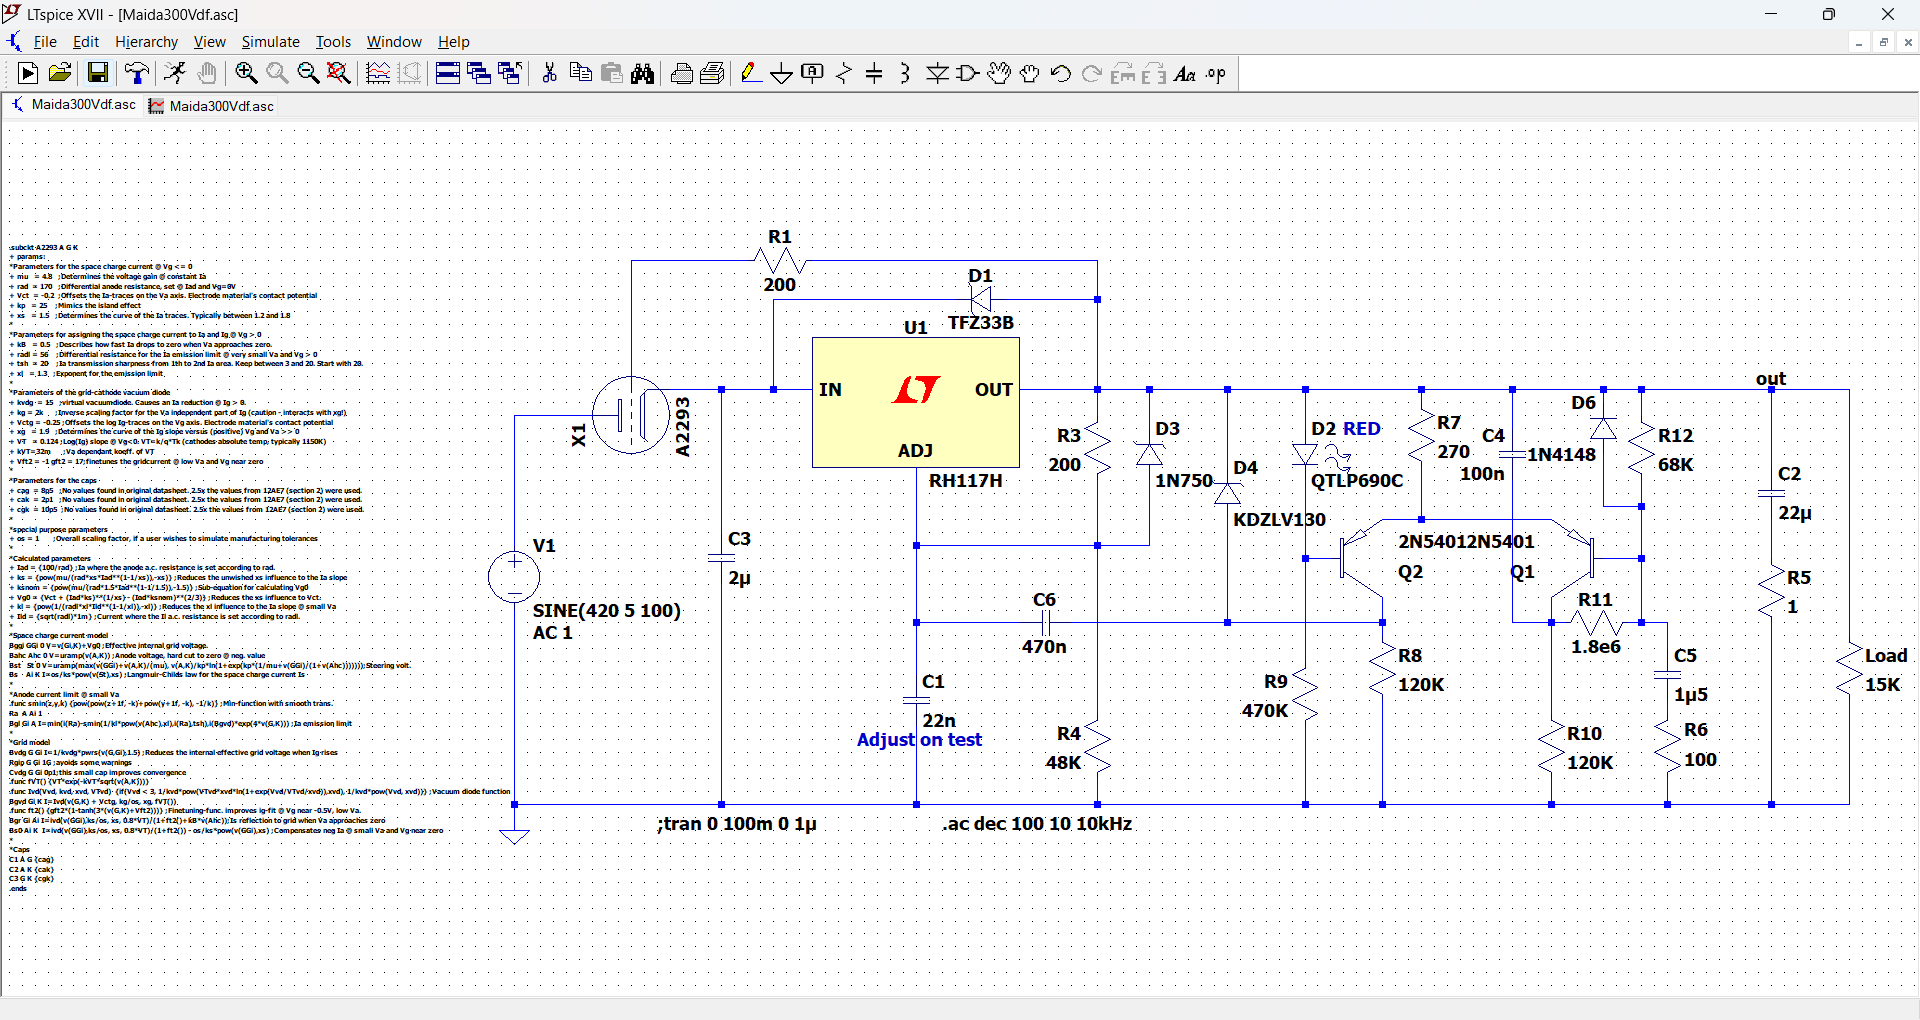
Task: Click the 'QTLP690C' LED value label
Action: 1357,481
